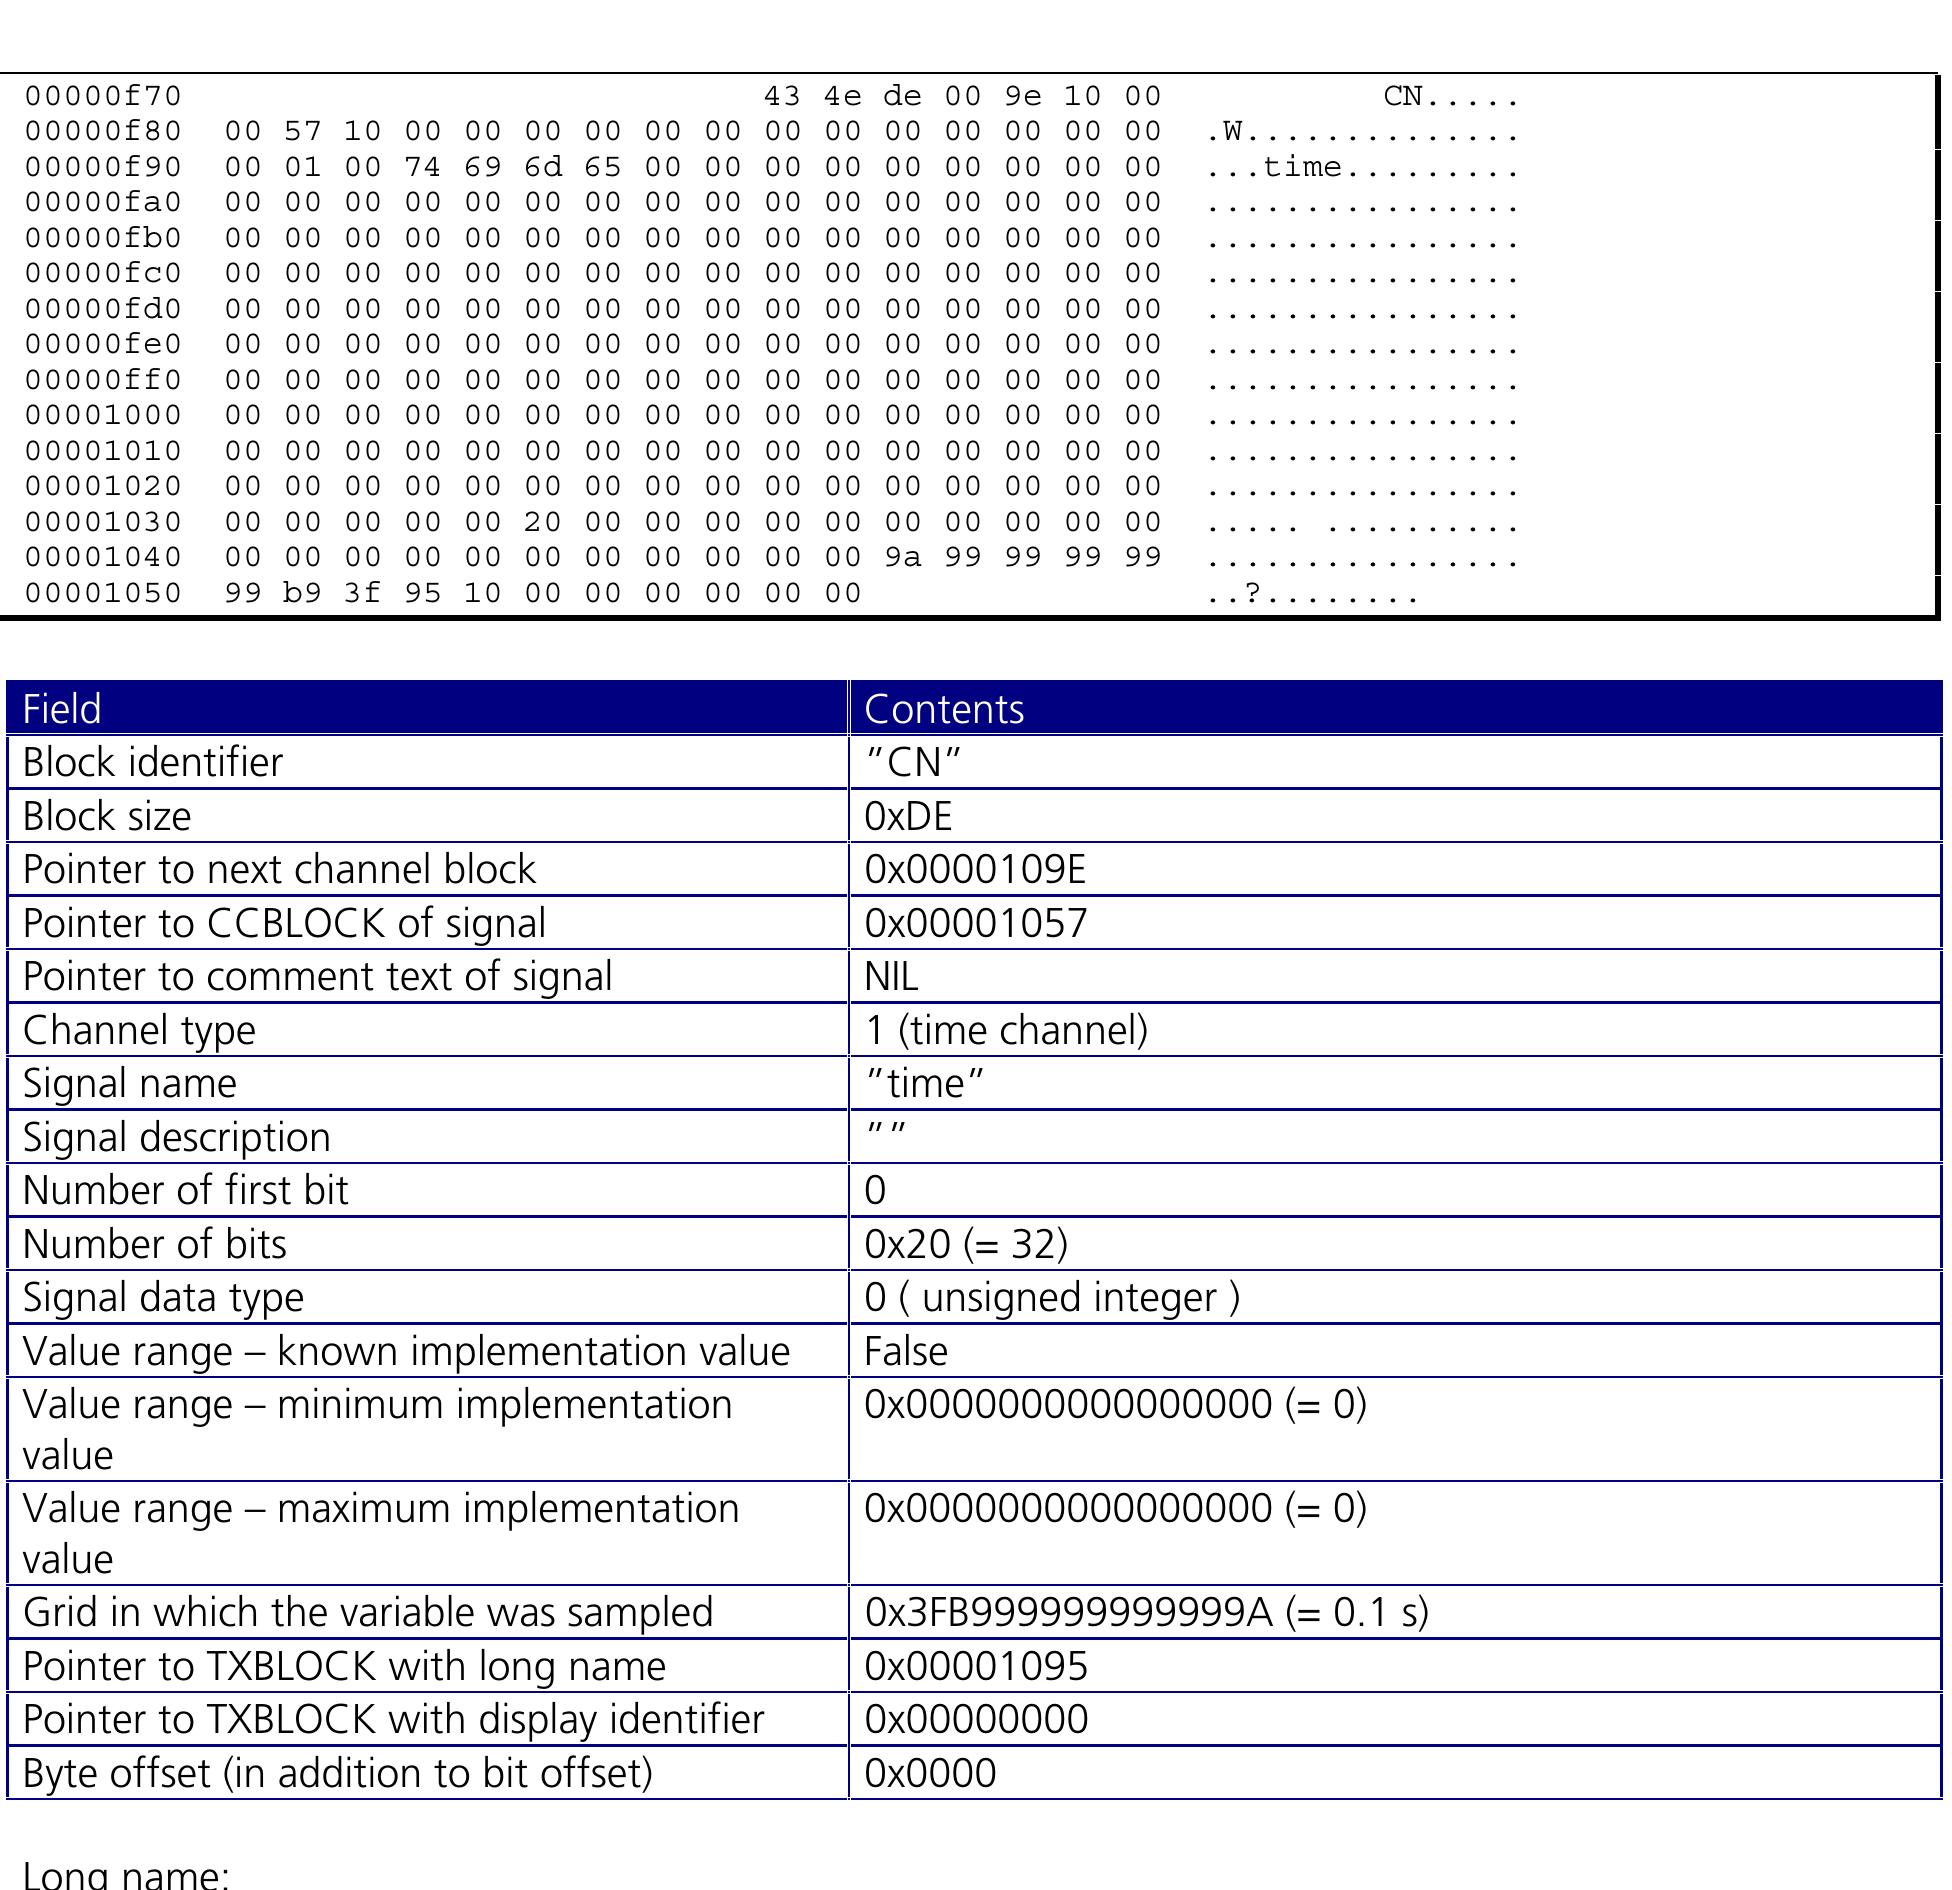Image resolution: width=1952 pixels, height=1890 pixels.
Task: Select the 'Number of first bit' cell
Action: (x=427, y=1190)
